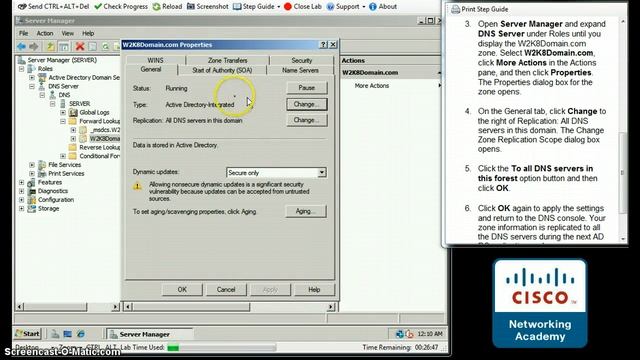Switch to the WINS tab
This screenshot has width=640, height=360.
[x=155, y=60]
